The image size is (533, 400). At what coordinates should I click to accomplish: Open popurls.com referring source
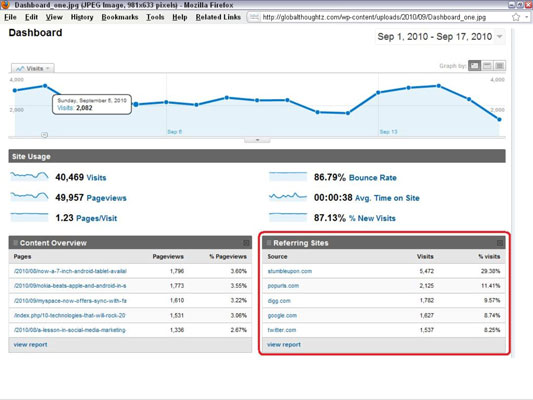(x=283, y=285)
